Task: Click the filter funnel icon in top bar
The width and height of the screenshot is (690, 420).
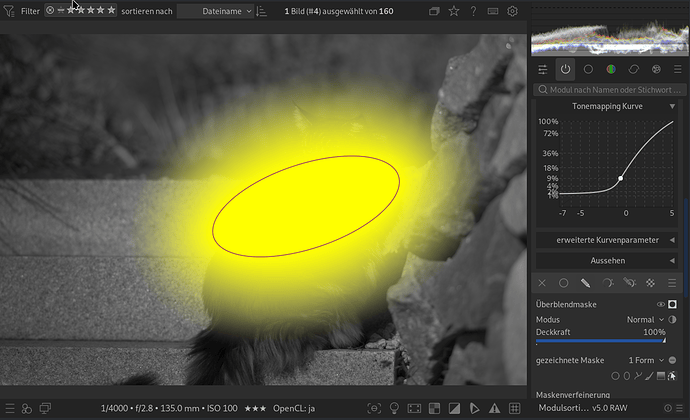Action: [10, 11]
